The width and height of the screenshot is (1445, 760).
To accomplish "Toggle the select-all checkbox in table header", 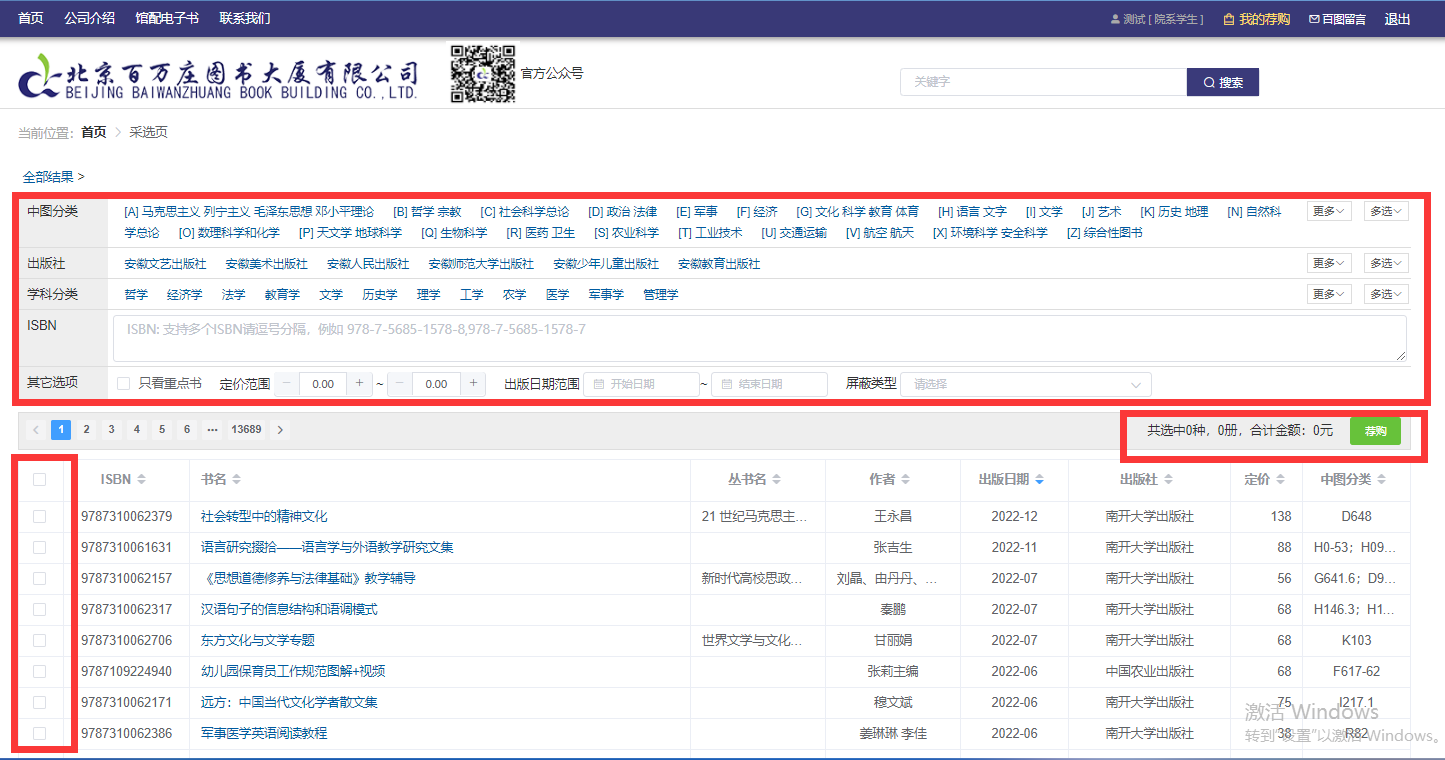I will click(x=40, y=480).
